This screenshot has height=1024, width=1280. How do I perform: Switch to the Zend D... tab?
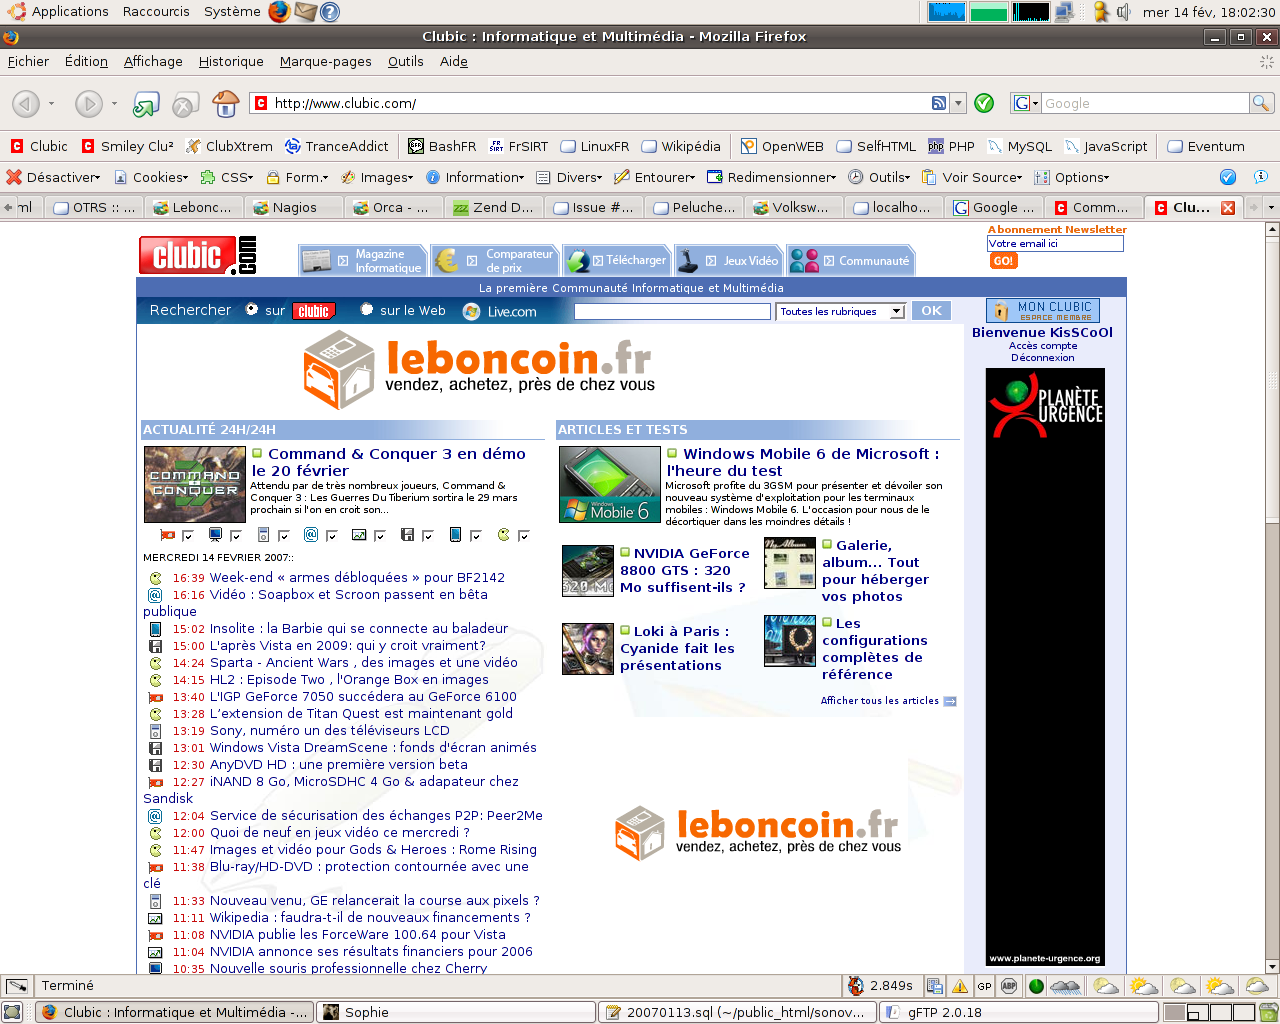(x=494, y=208)
